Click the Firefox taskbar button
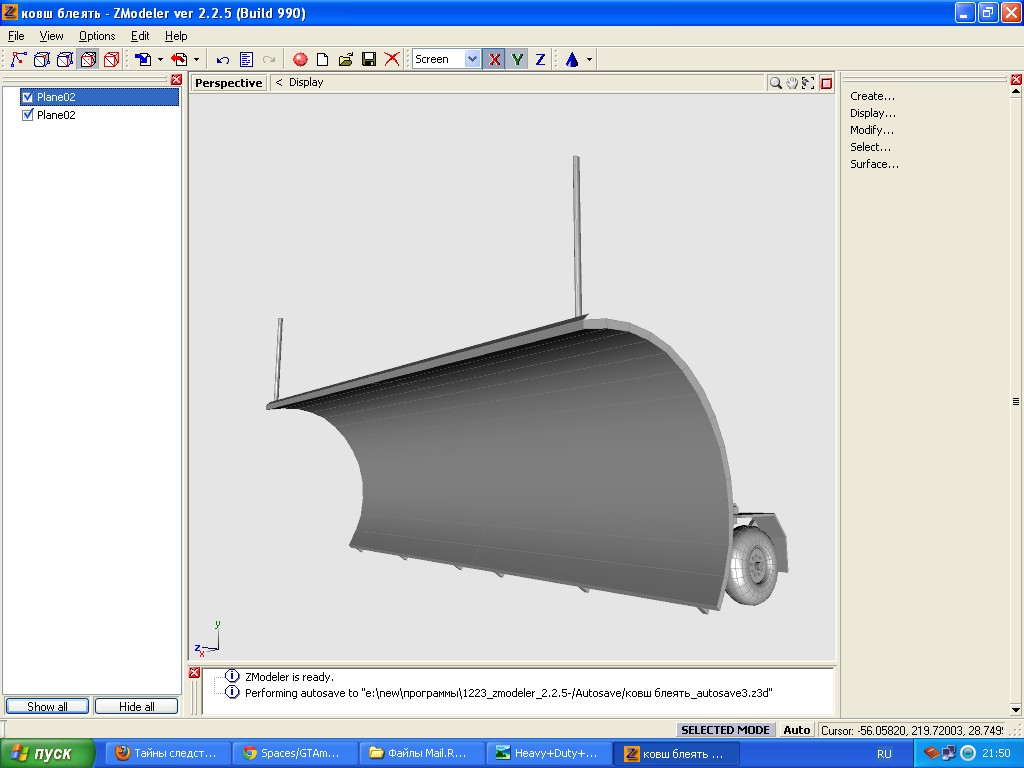The height and width of the screenshot is (768, 1024). 165,753
